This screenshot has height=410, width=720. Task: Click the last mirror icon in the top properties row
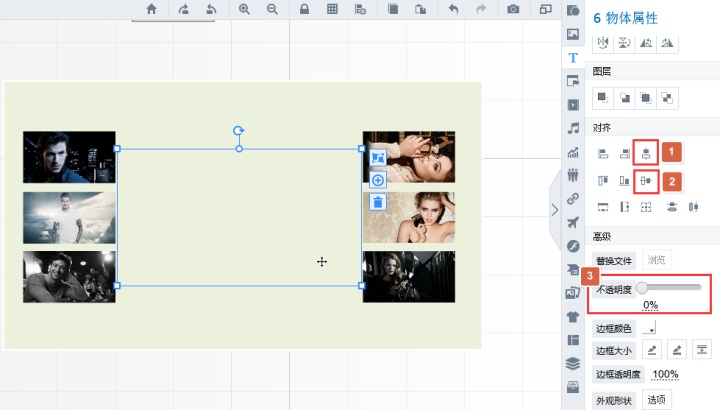667,43
